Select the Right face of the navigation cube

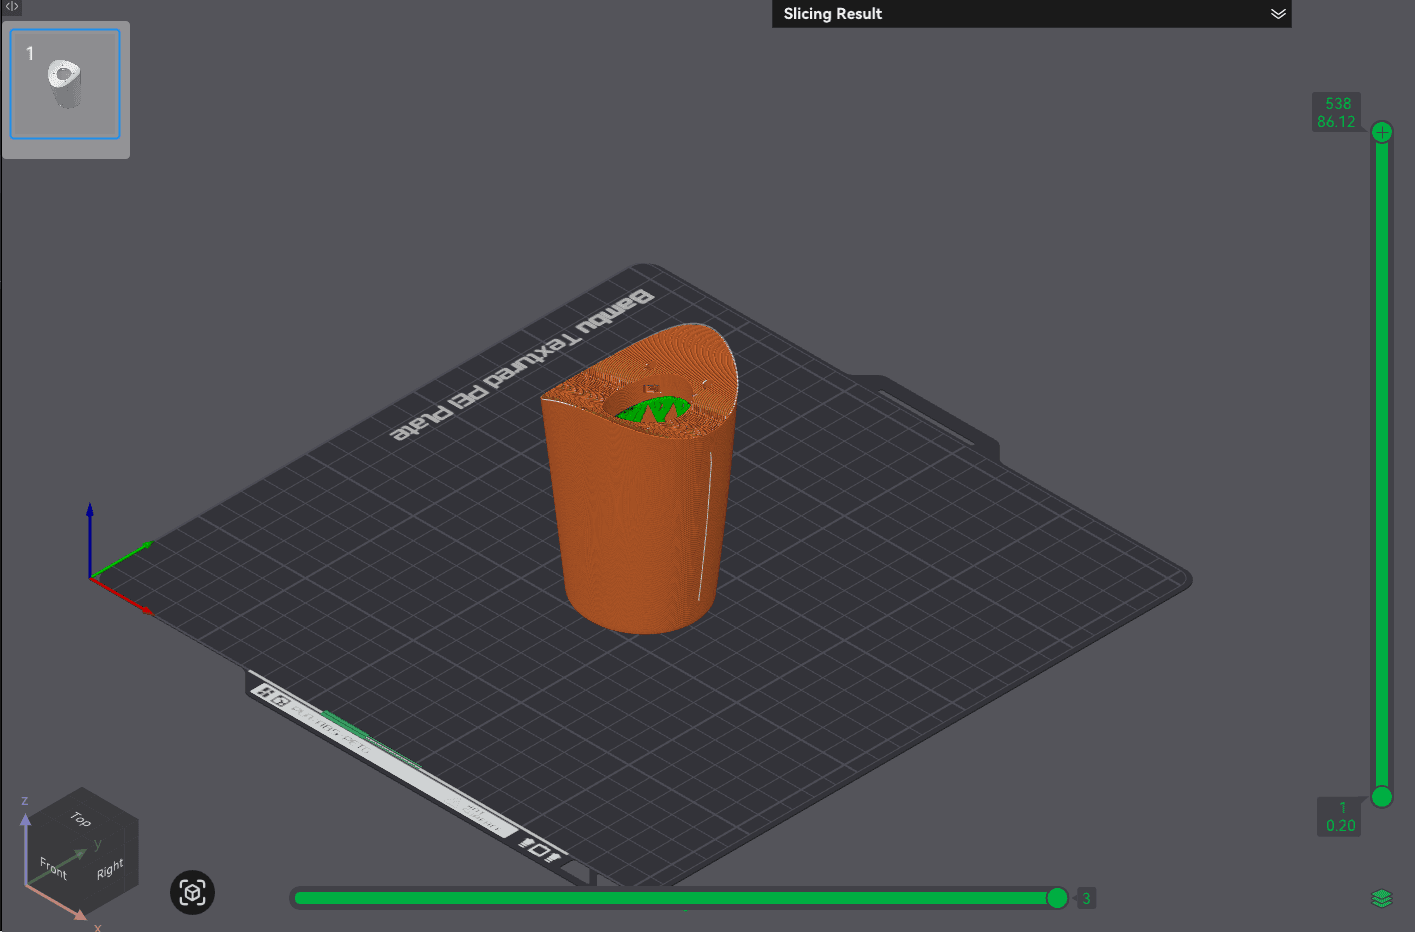(x=110, y=868)
